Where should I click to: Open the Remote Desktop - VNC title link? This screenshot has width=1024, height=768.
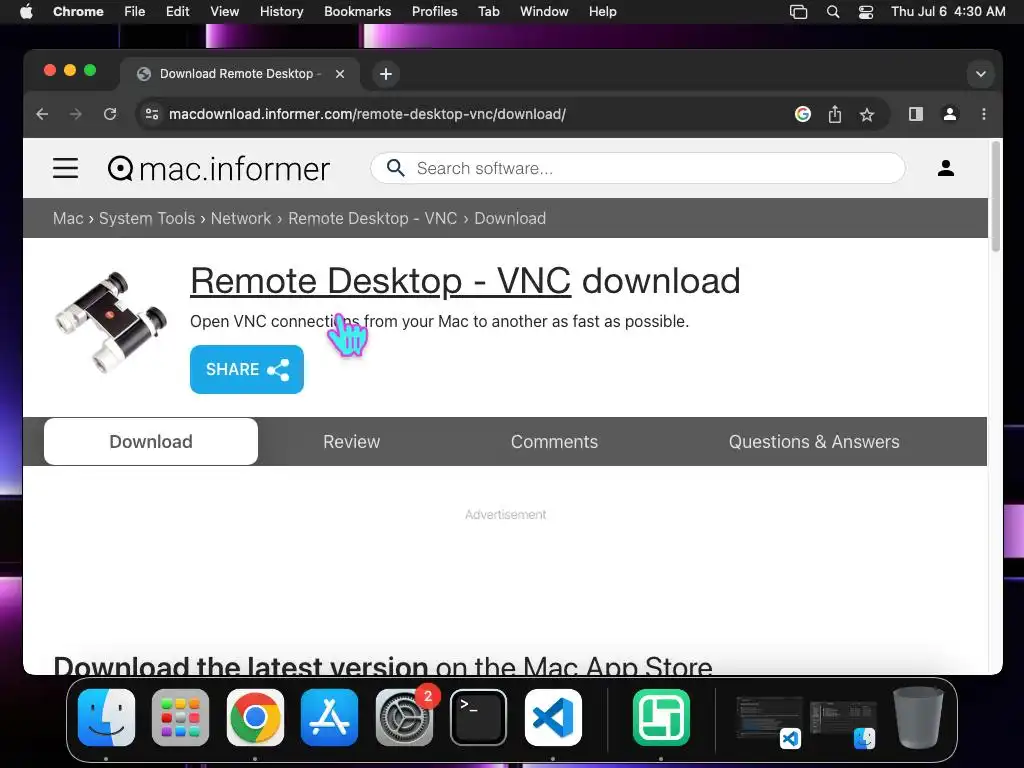381,281
